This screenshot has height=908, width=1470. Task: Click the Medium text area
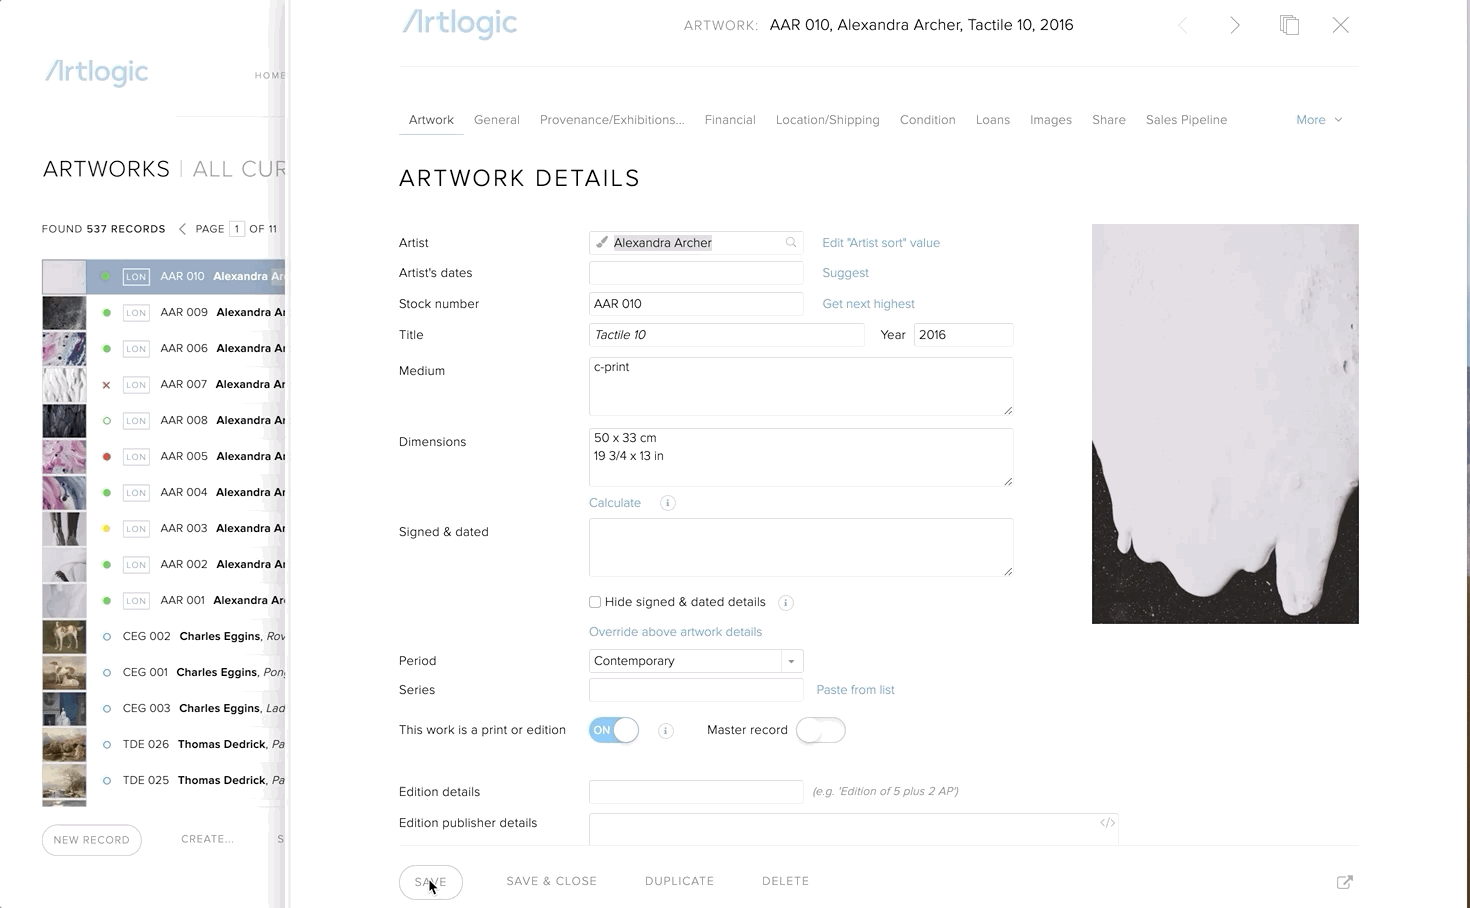coord(801,386)
